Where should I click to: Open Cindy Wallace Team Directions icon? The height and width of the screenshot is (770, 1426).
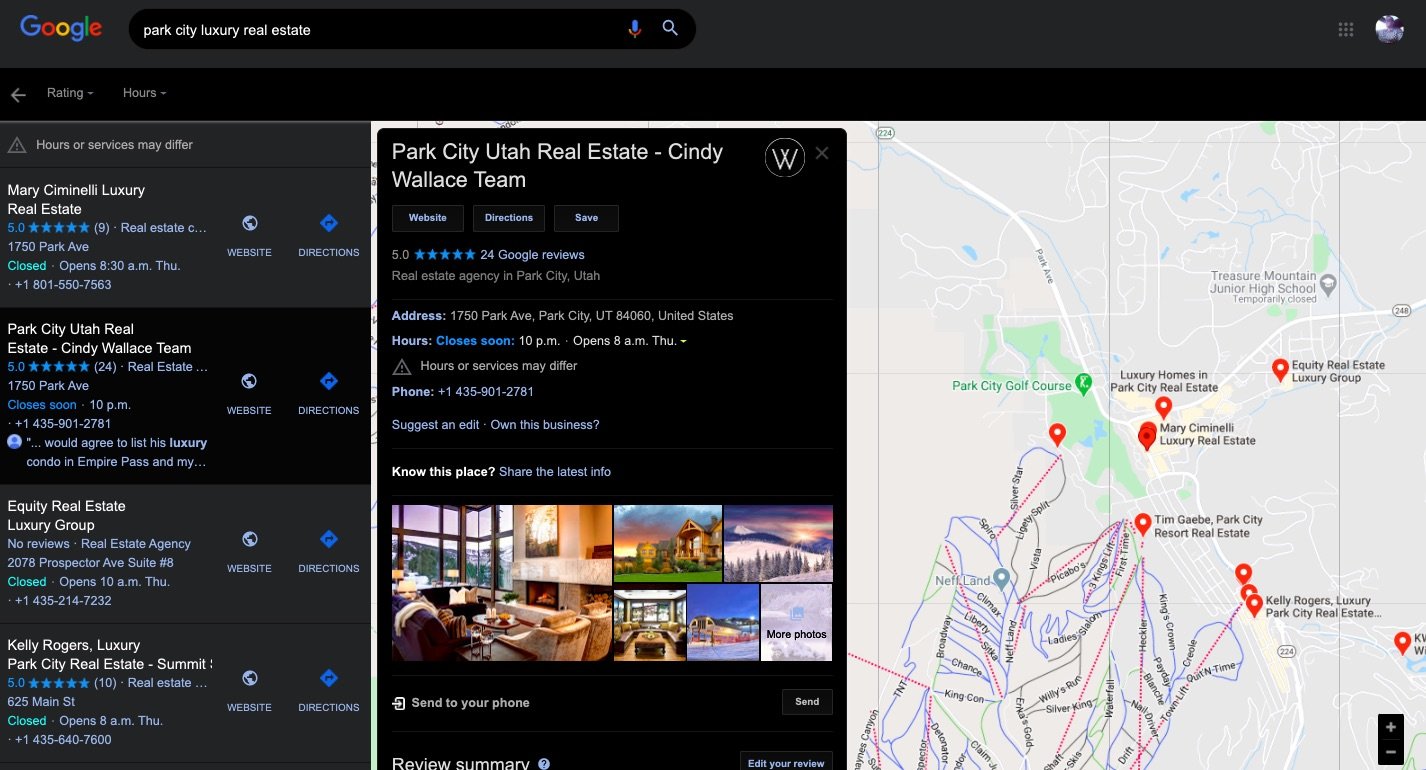coord(328,381)
